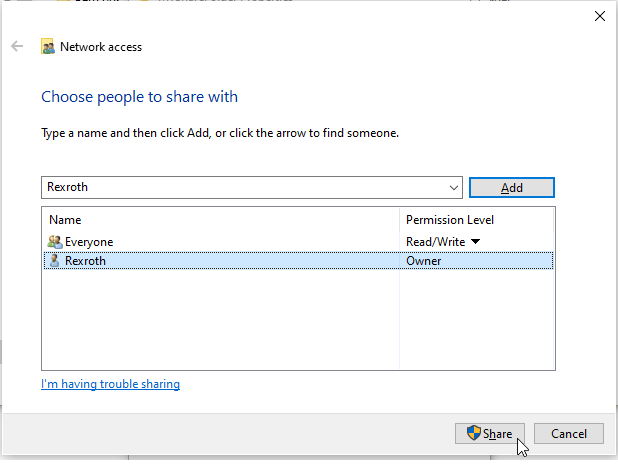618x475 pixels.
Task: Click the Rexroth user account icon
Action: tap(54, 261)
